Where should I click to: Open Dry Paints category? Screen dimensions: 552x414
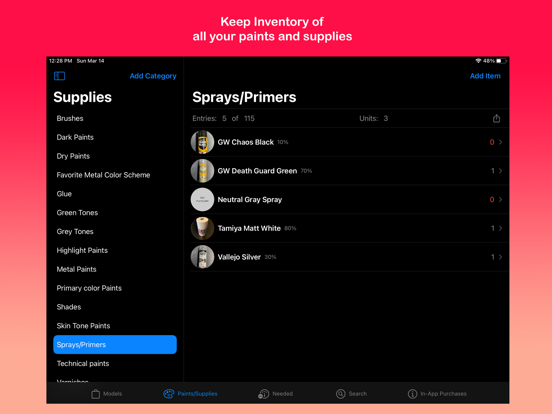pos(115,156)
